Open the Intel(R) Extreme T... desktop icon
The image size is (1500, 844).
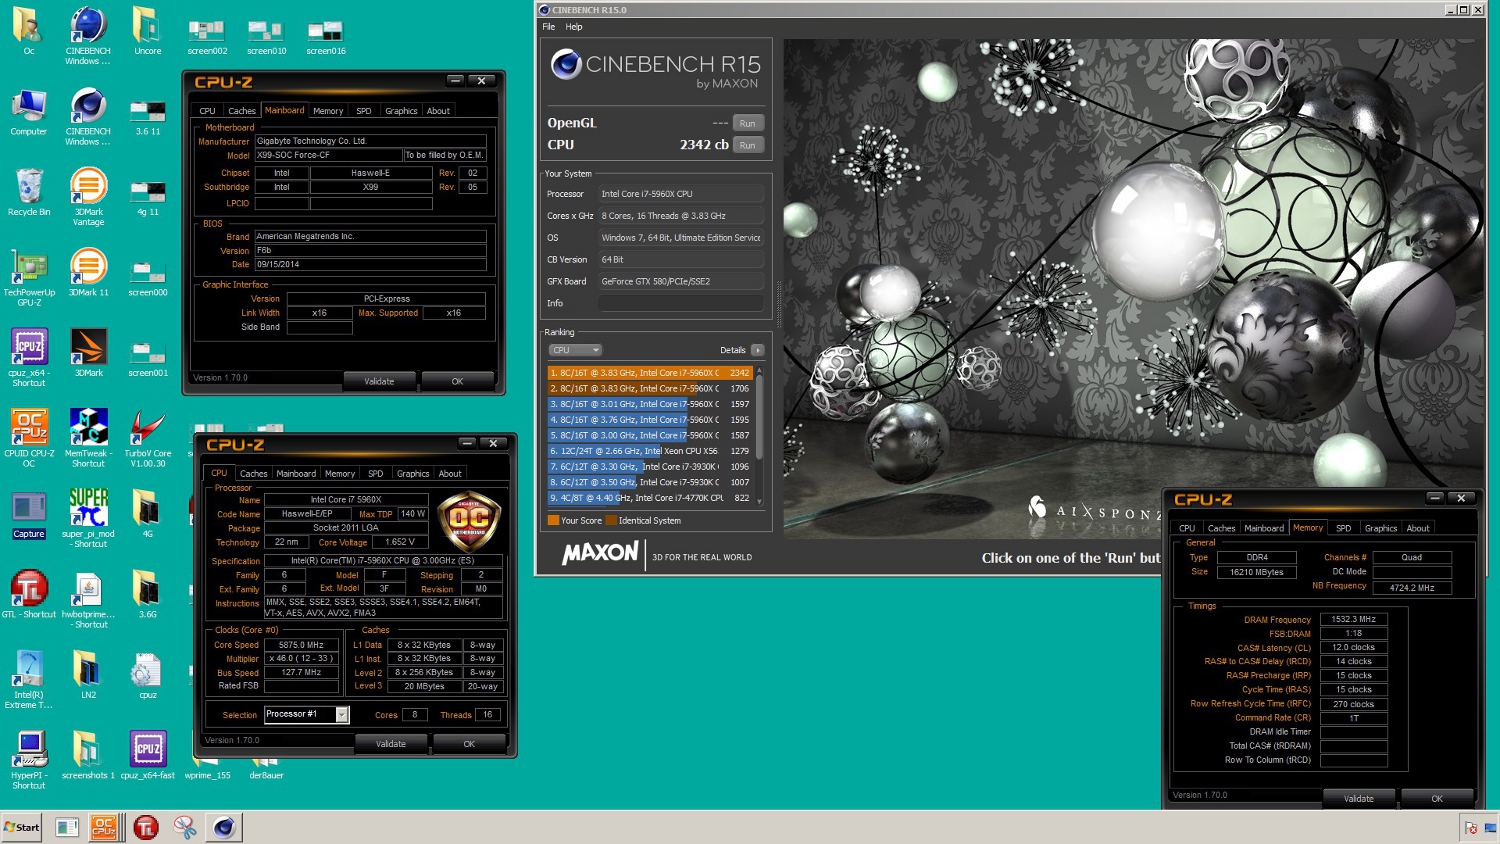[x=29, y=680]
